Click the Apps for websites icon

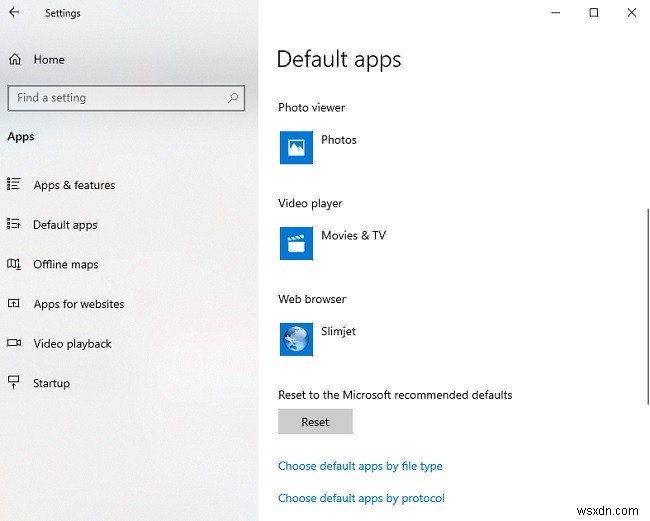[x=14, y=303]
